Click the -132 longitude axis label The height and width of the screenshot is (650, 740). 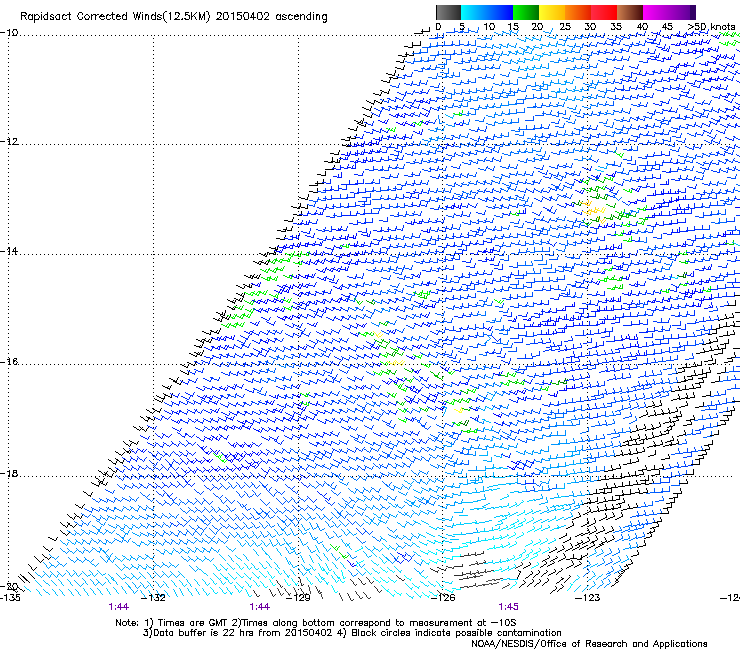pos(155,598)
